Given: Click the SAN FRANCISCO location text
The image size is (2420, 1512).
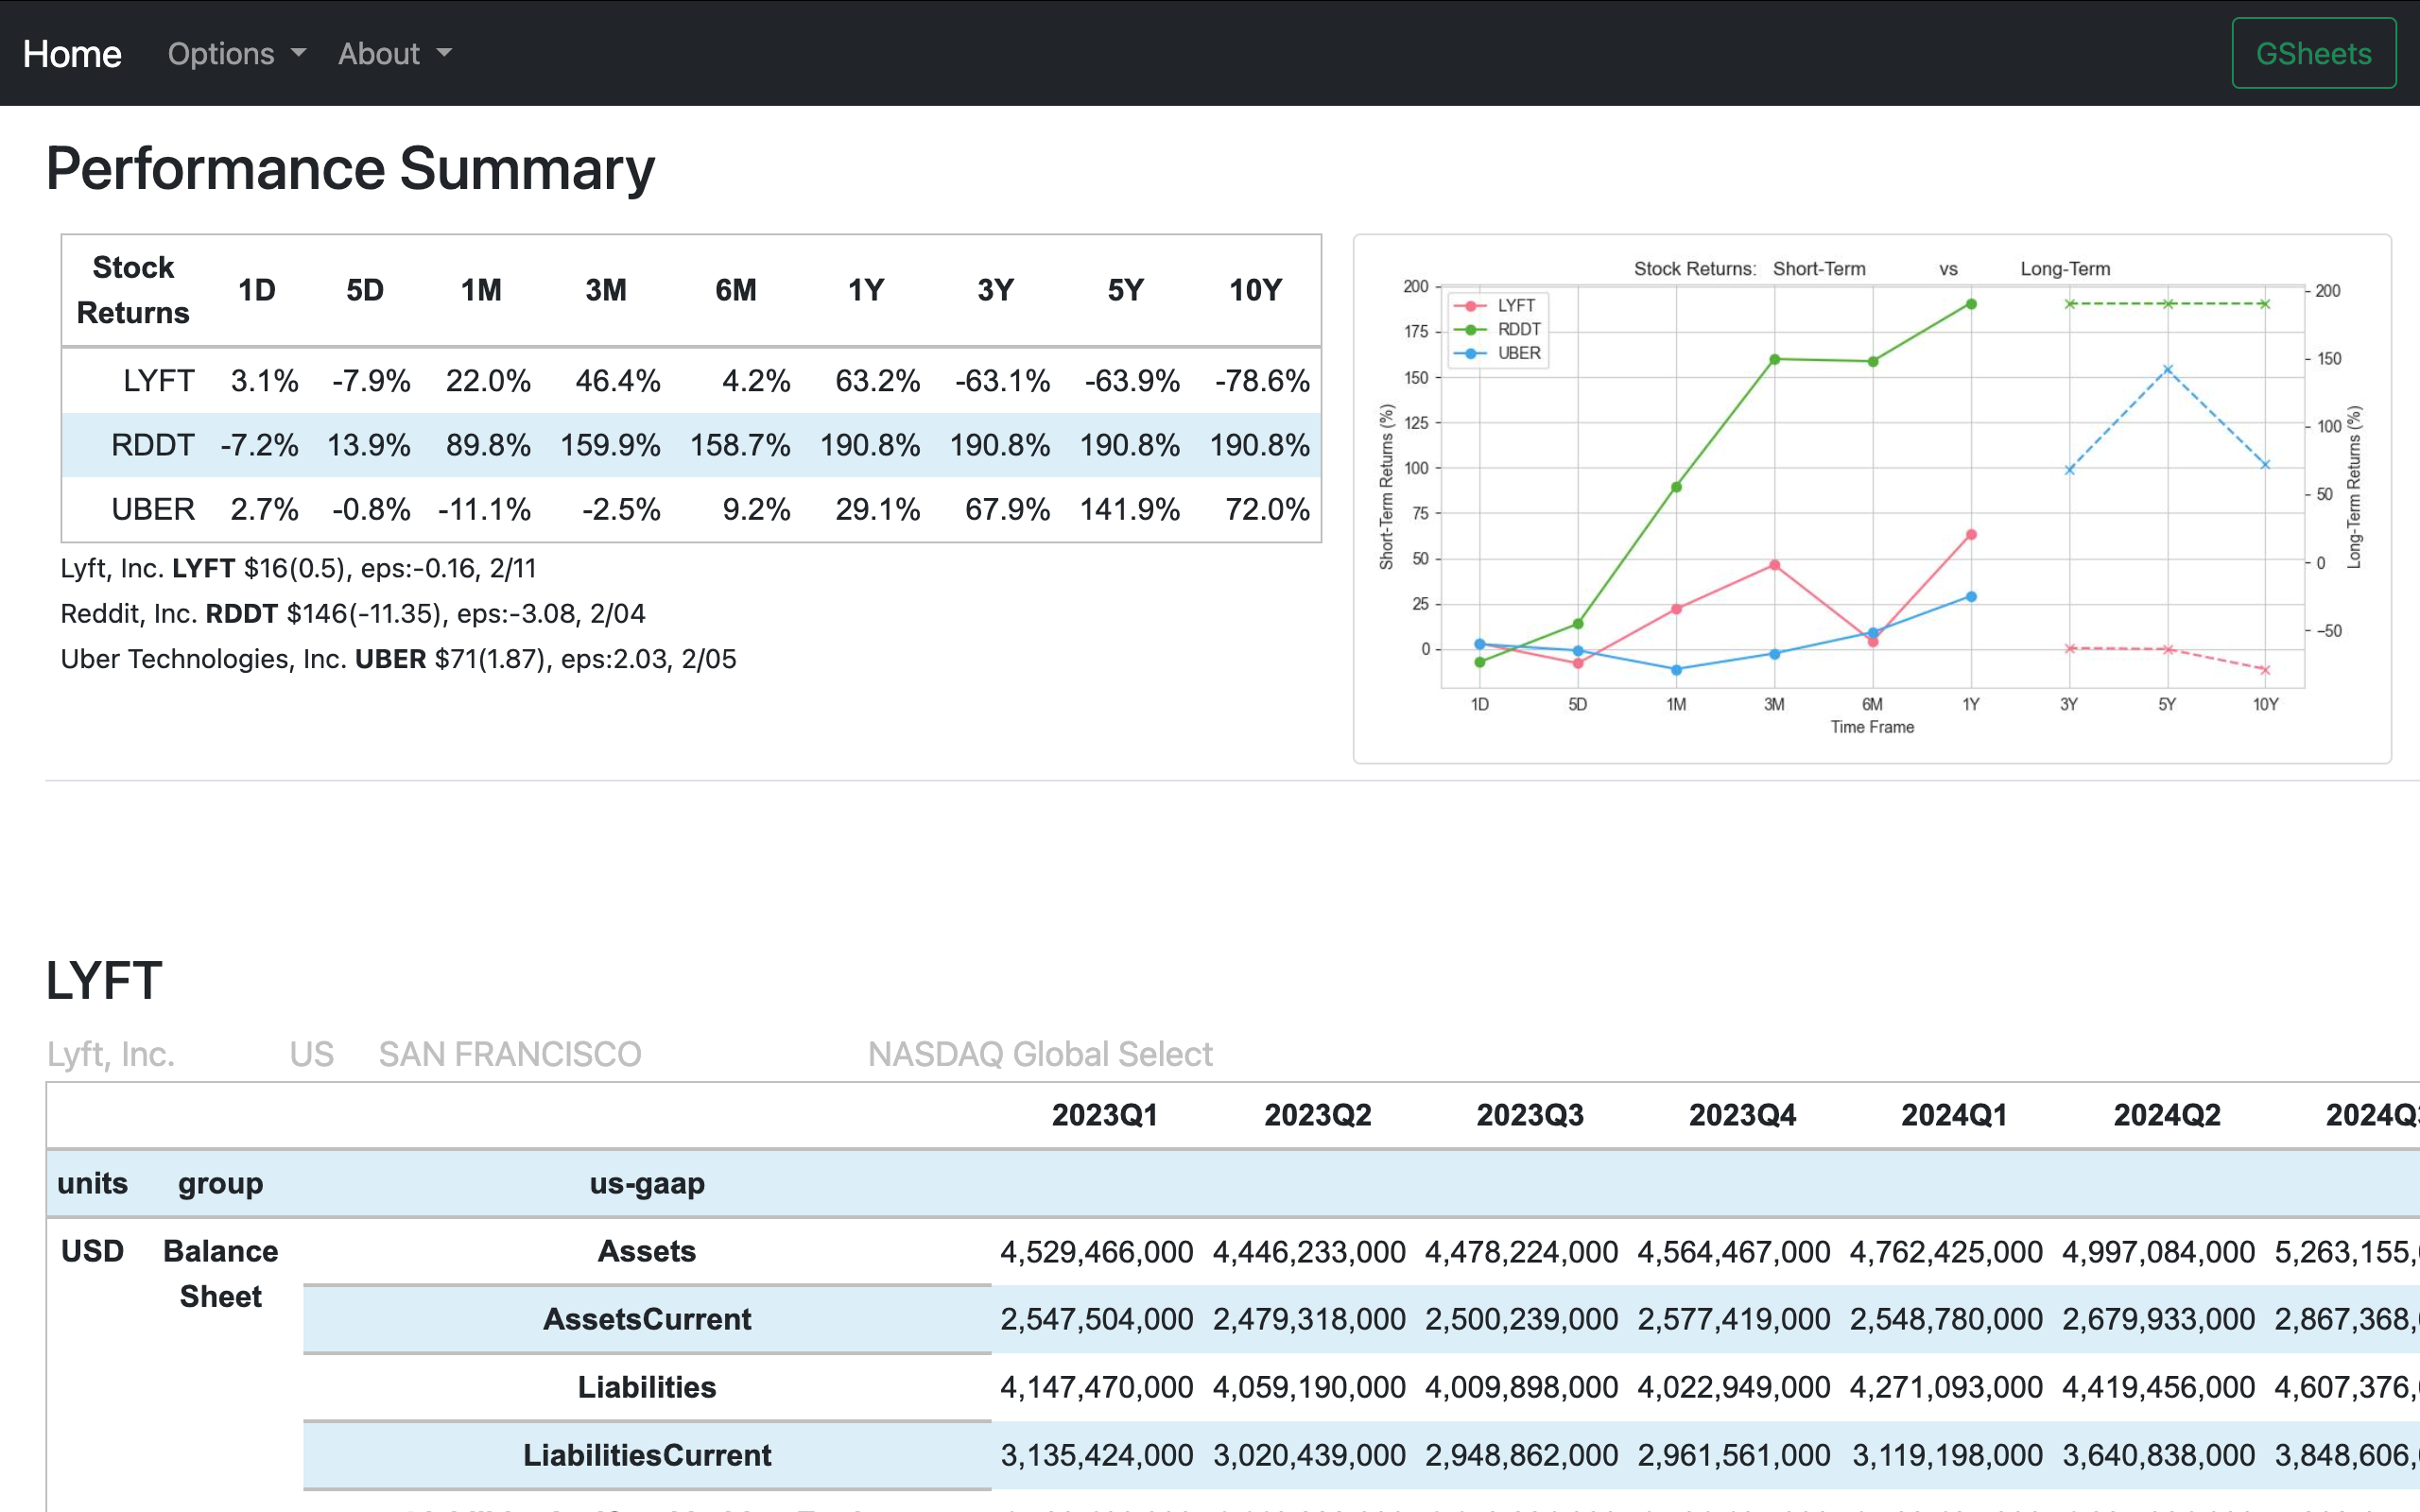Looking at the screenshot, I should tap(510, 1054).
